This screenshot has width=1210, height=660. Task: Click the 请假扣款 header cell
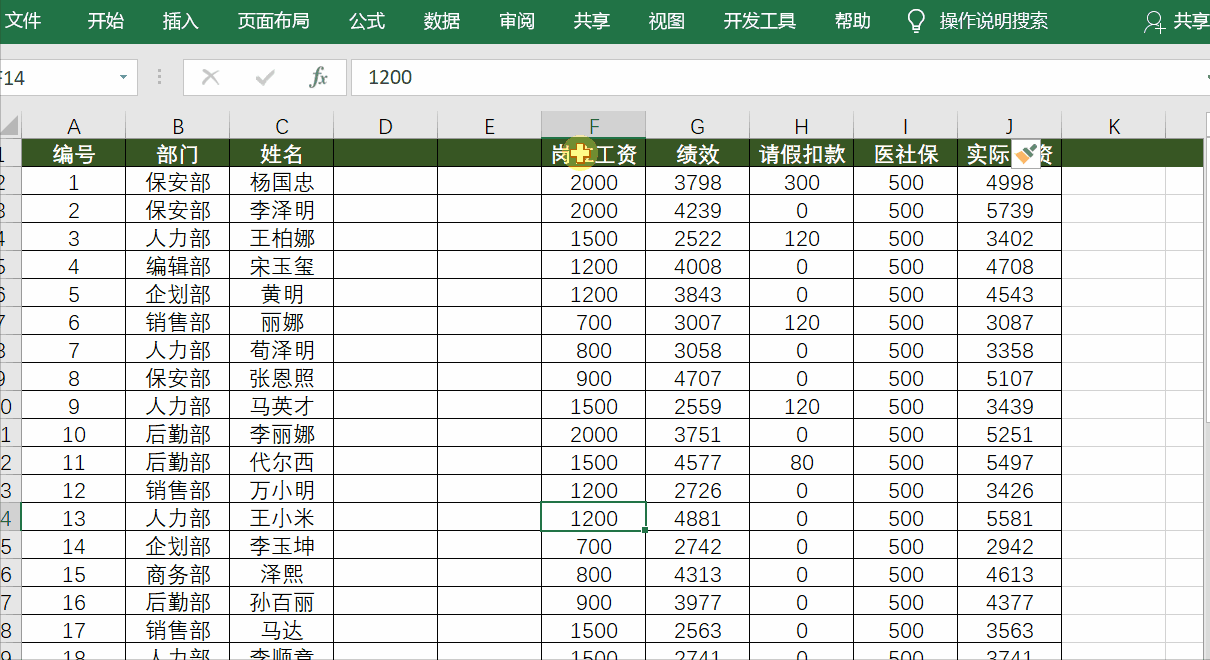pos(802,154)
